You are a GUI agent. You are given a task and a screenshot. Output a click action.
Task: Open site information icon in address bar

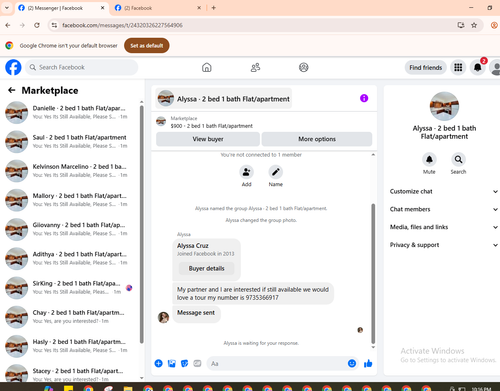(54, 25)
